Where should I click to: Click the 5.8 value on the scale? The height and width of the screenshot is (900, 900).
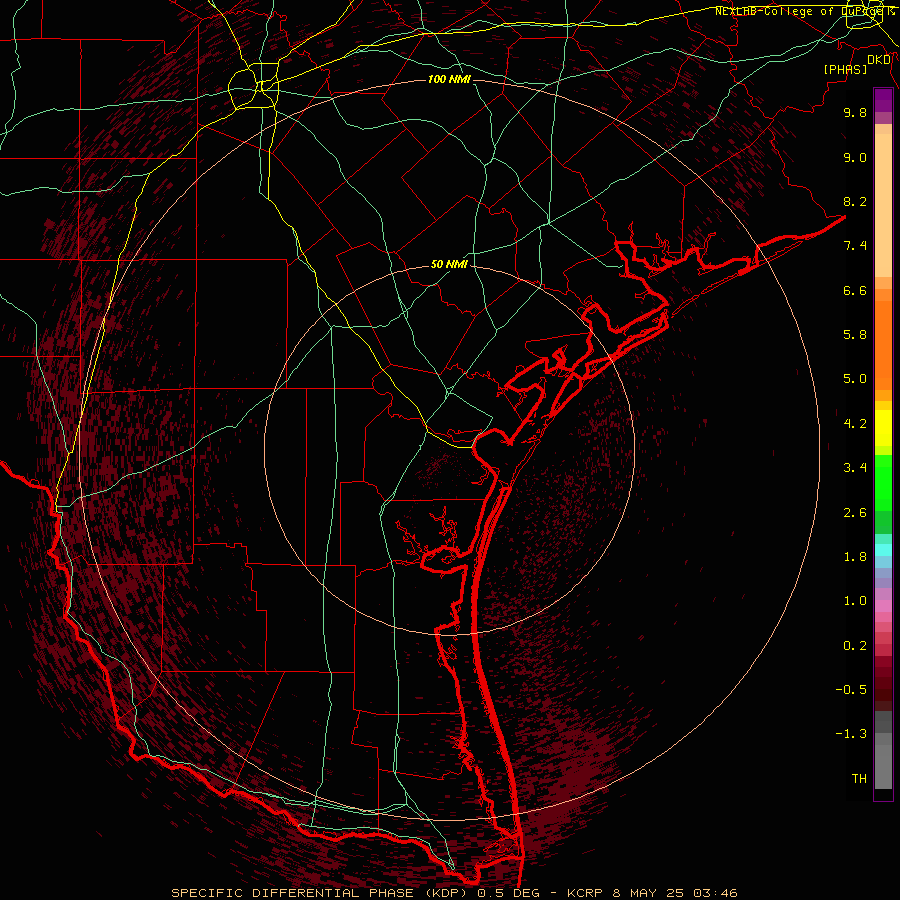pyautogui.click(x=855, y=335)
